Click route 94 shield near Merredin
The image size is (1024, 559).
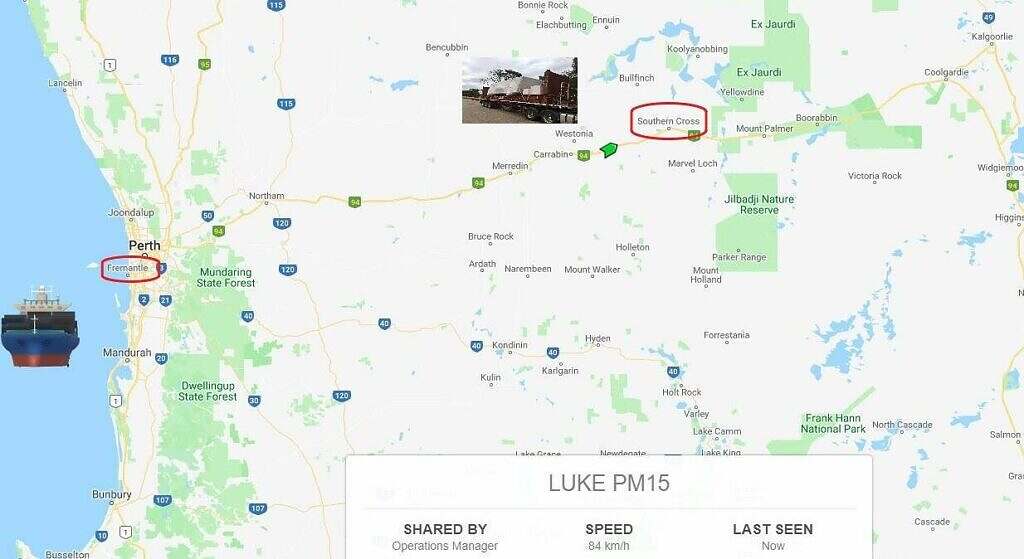point(479,183)
